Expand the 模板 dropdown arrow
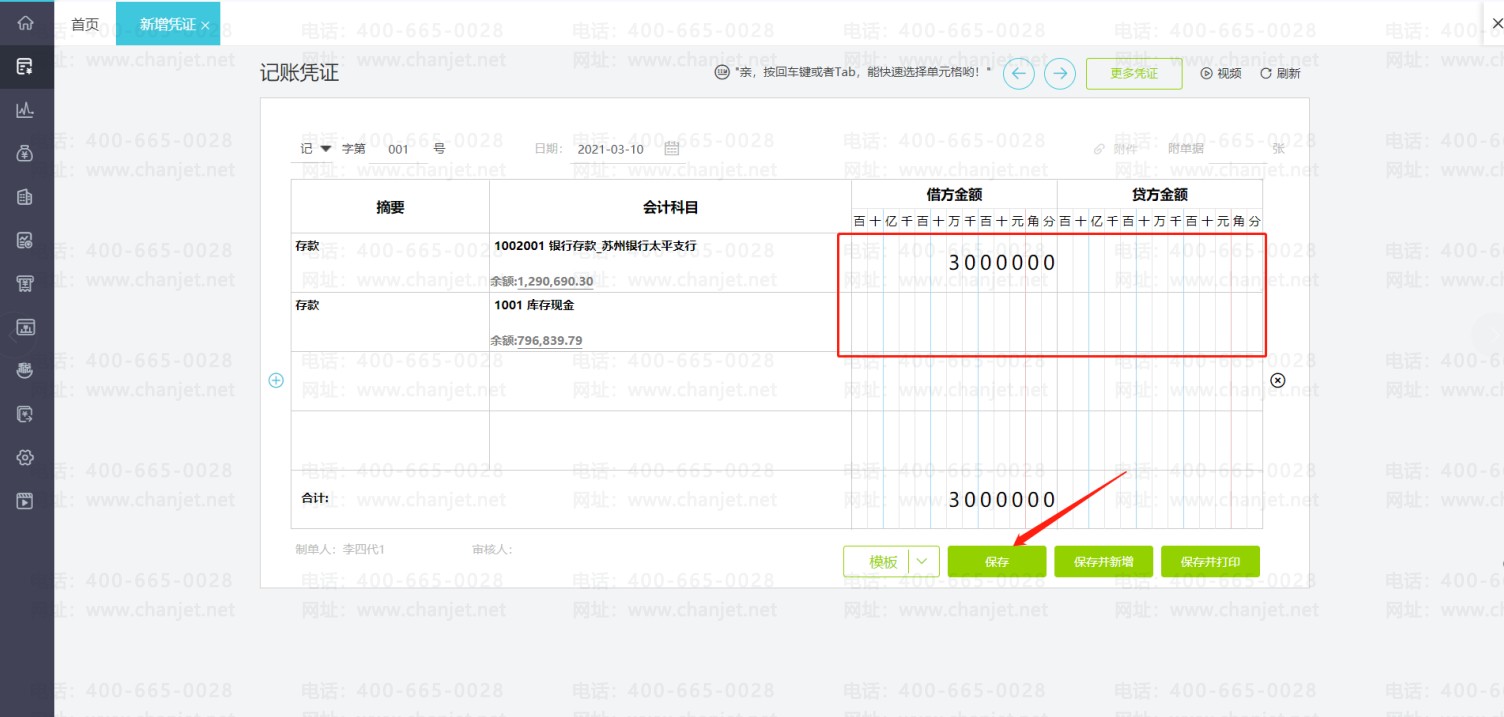1504x717 pixels. pos(922,562)
